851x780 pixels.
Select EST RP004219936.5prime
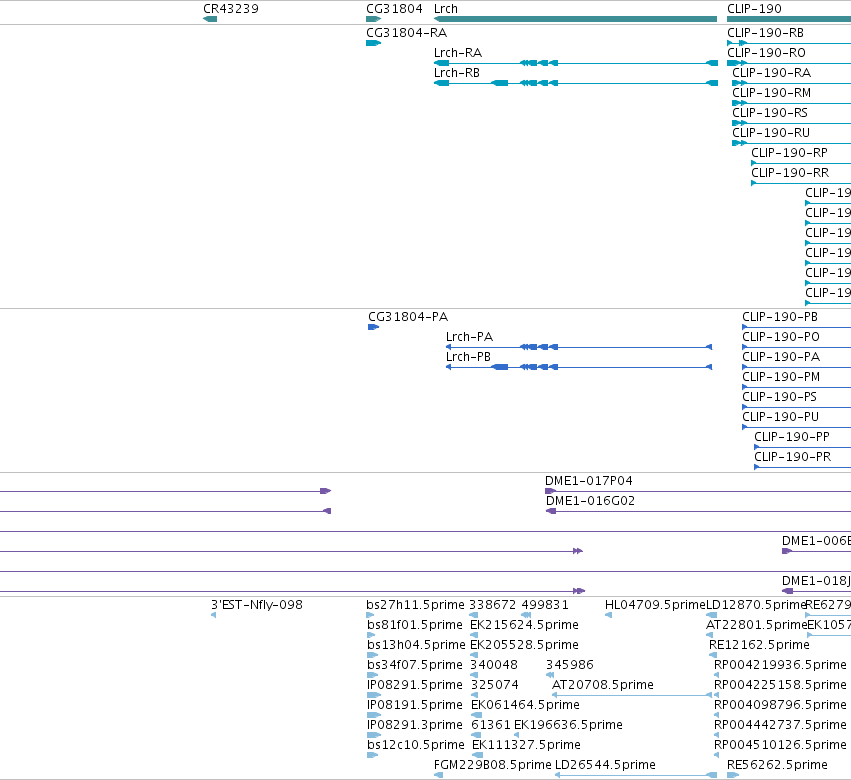[780, 665]
